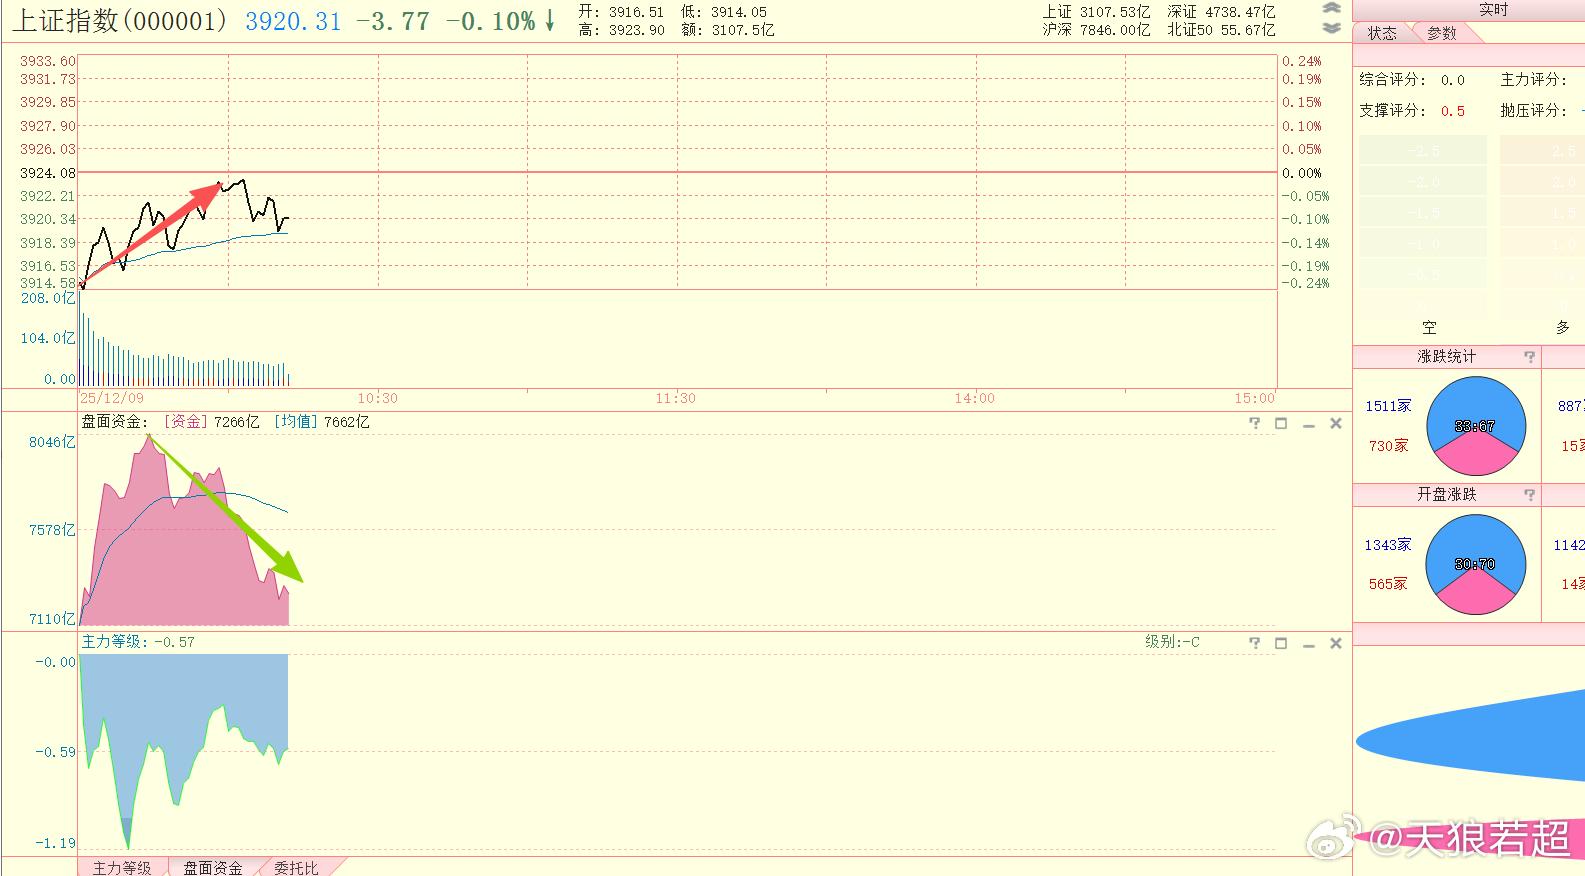Image resolution: width=1585 pixels, height=876 pixels.
Task: Click the 沪深 7846.00亿 turnover figure
Action: [x=1096, y=30]
